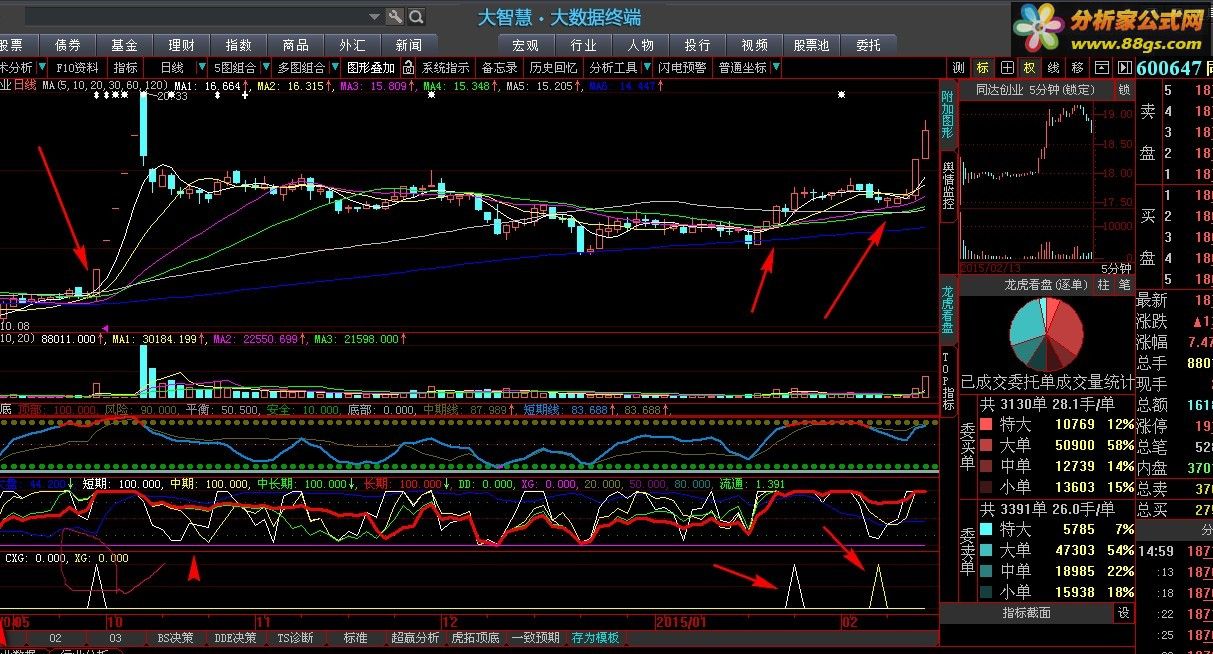Open the 委托 tab
The width and height of the screenshot is (1213, 654).
pos(869,45)
